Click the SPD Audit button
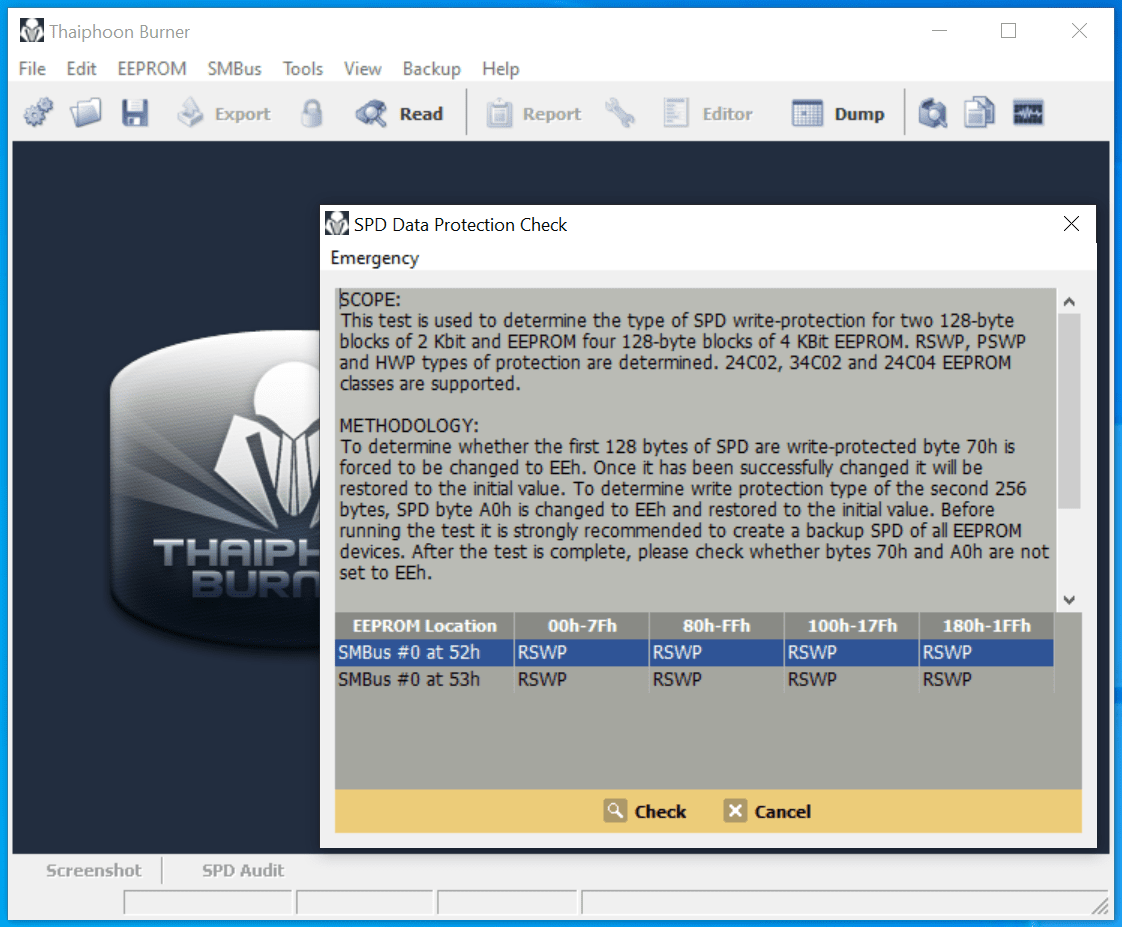 coord(243,870)
